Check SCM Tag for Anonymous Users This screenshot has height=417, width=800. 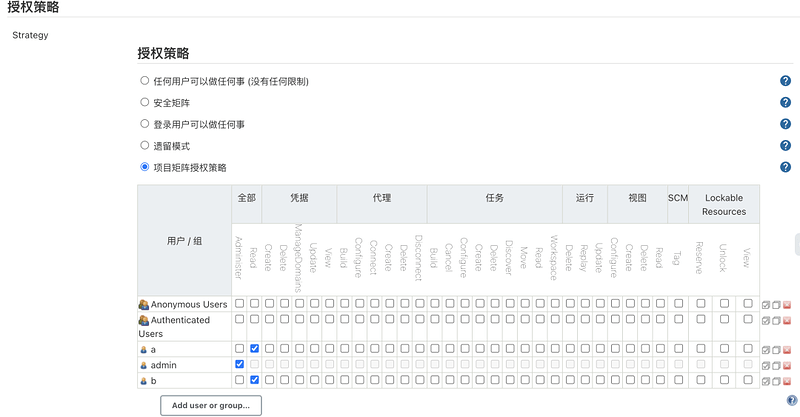pos(678,303)
